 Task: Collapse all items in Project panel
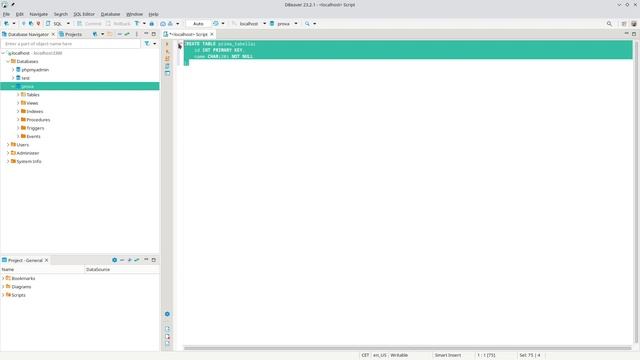(x=122, y=260)
